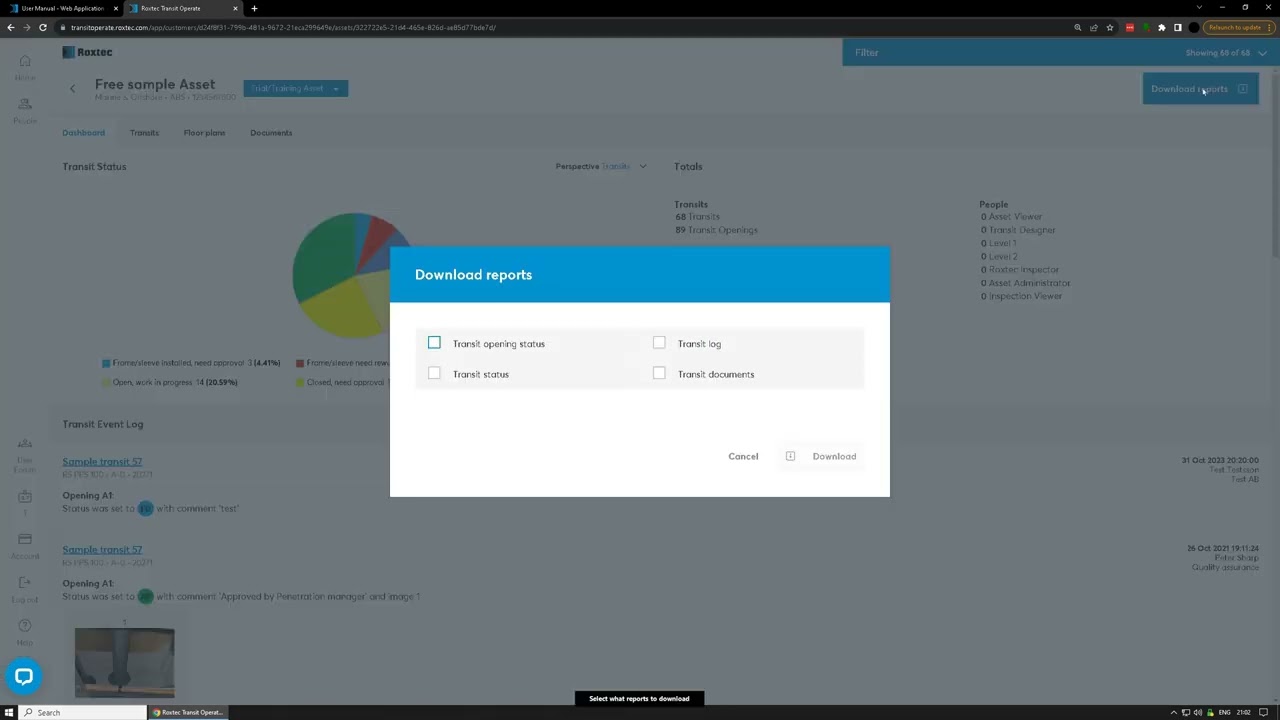Click the Filter label in top bar
The image size is (1280, 720).
pos(866,52)
